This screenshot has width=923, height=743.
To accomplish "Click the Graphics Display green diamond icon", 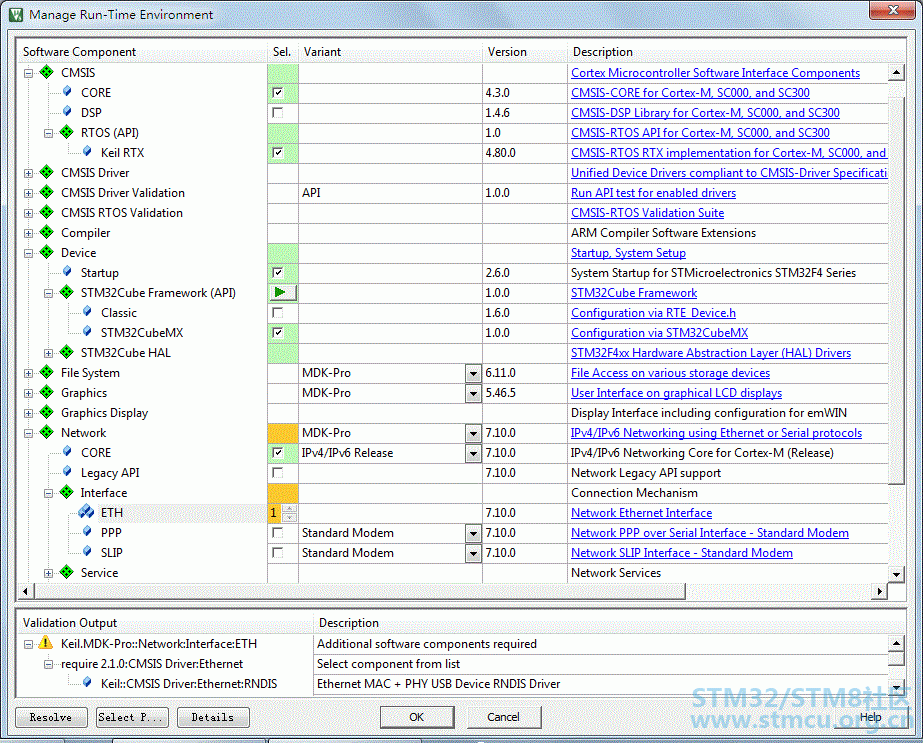I will coord(47,413).
